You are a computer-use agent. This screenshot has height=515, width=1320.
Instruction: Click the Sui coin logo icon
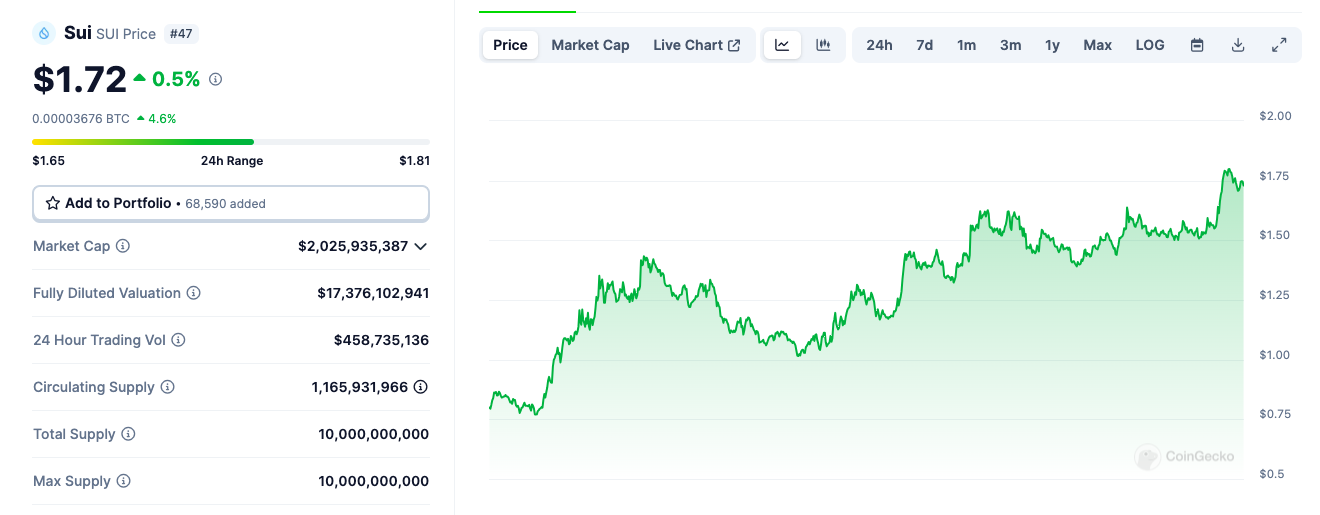(x=44, y=33)
